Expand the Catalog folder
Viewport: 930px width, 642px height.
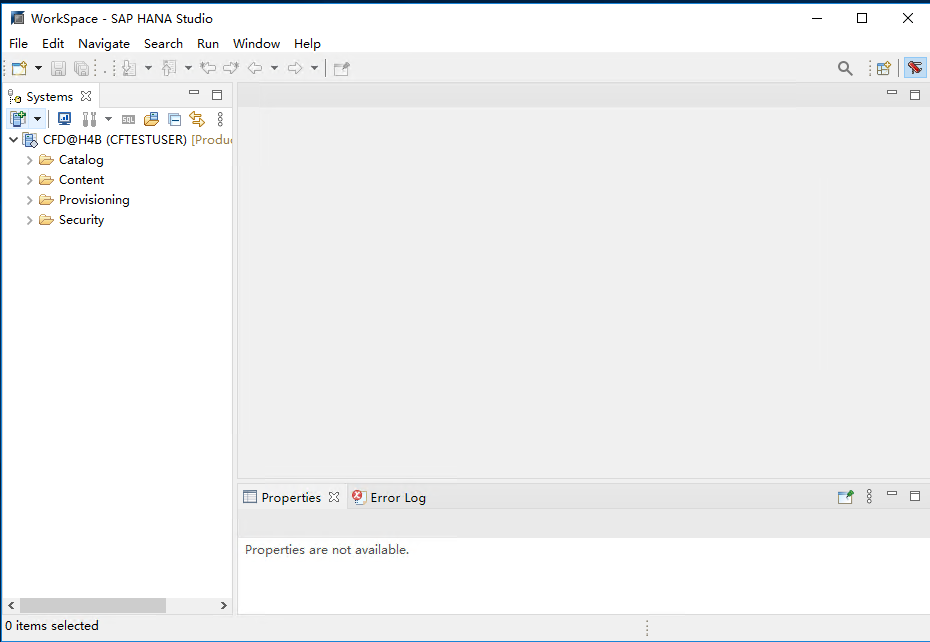pos(29,159)
